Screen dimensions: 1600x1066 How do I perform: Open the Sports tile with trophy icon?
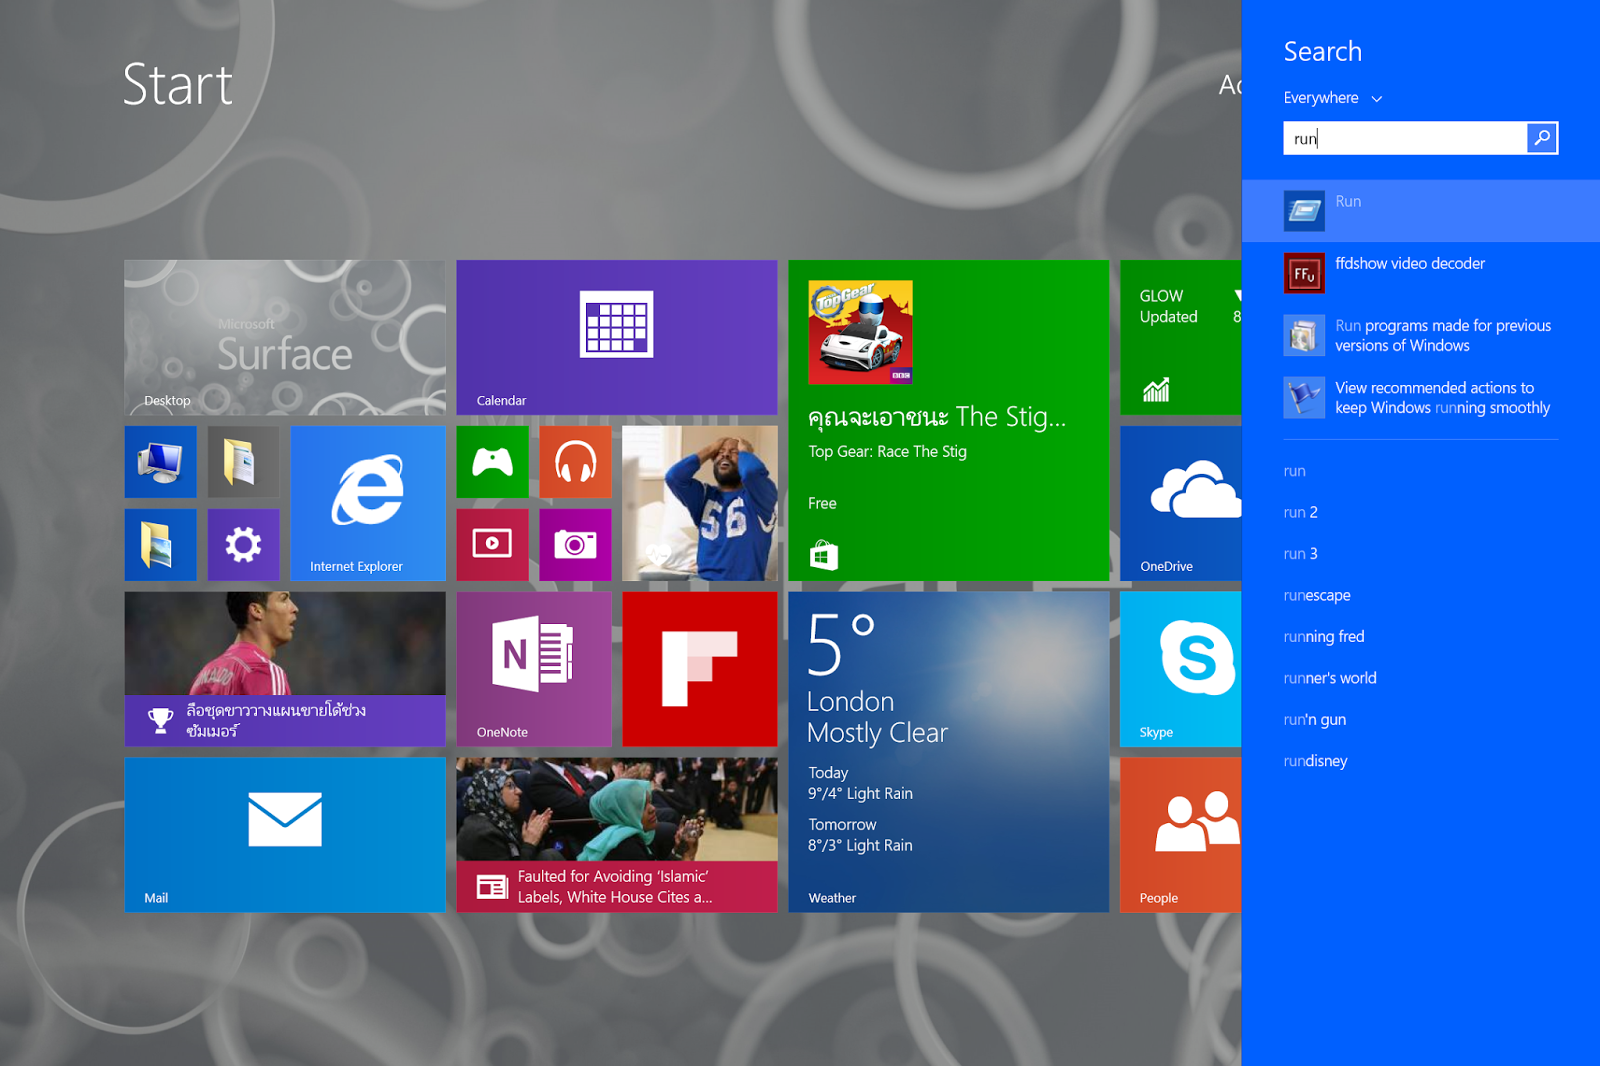[x=285, y=669]
